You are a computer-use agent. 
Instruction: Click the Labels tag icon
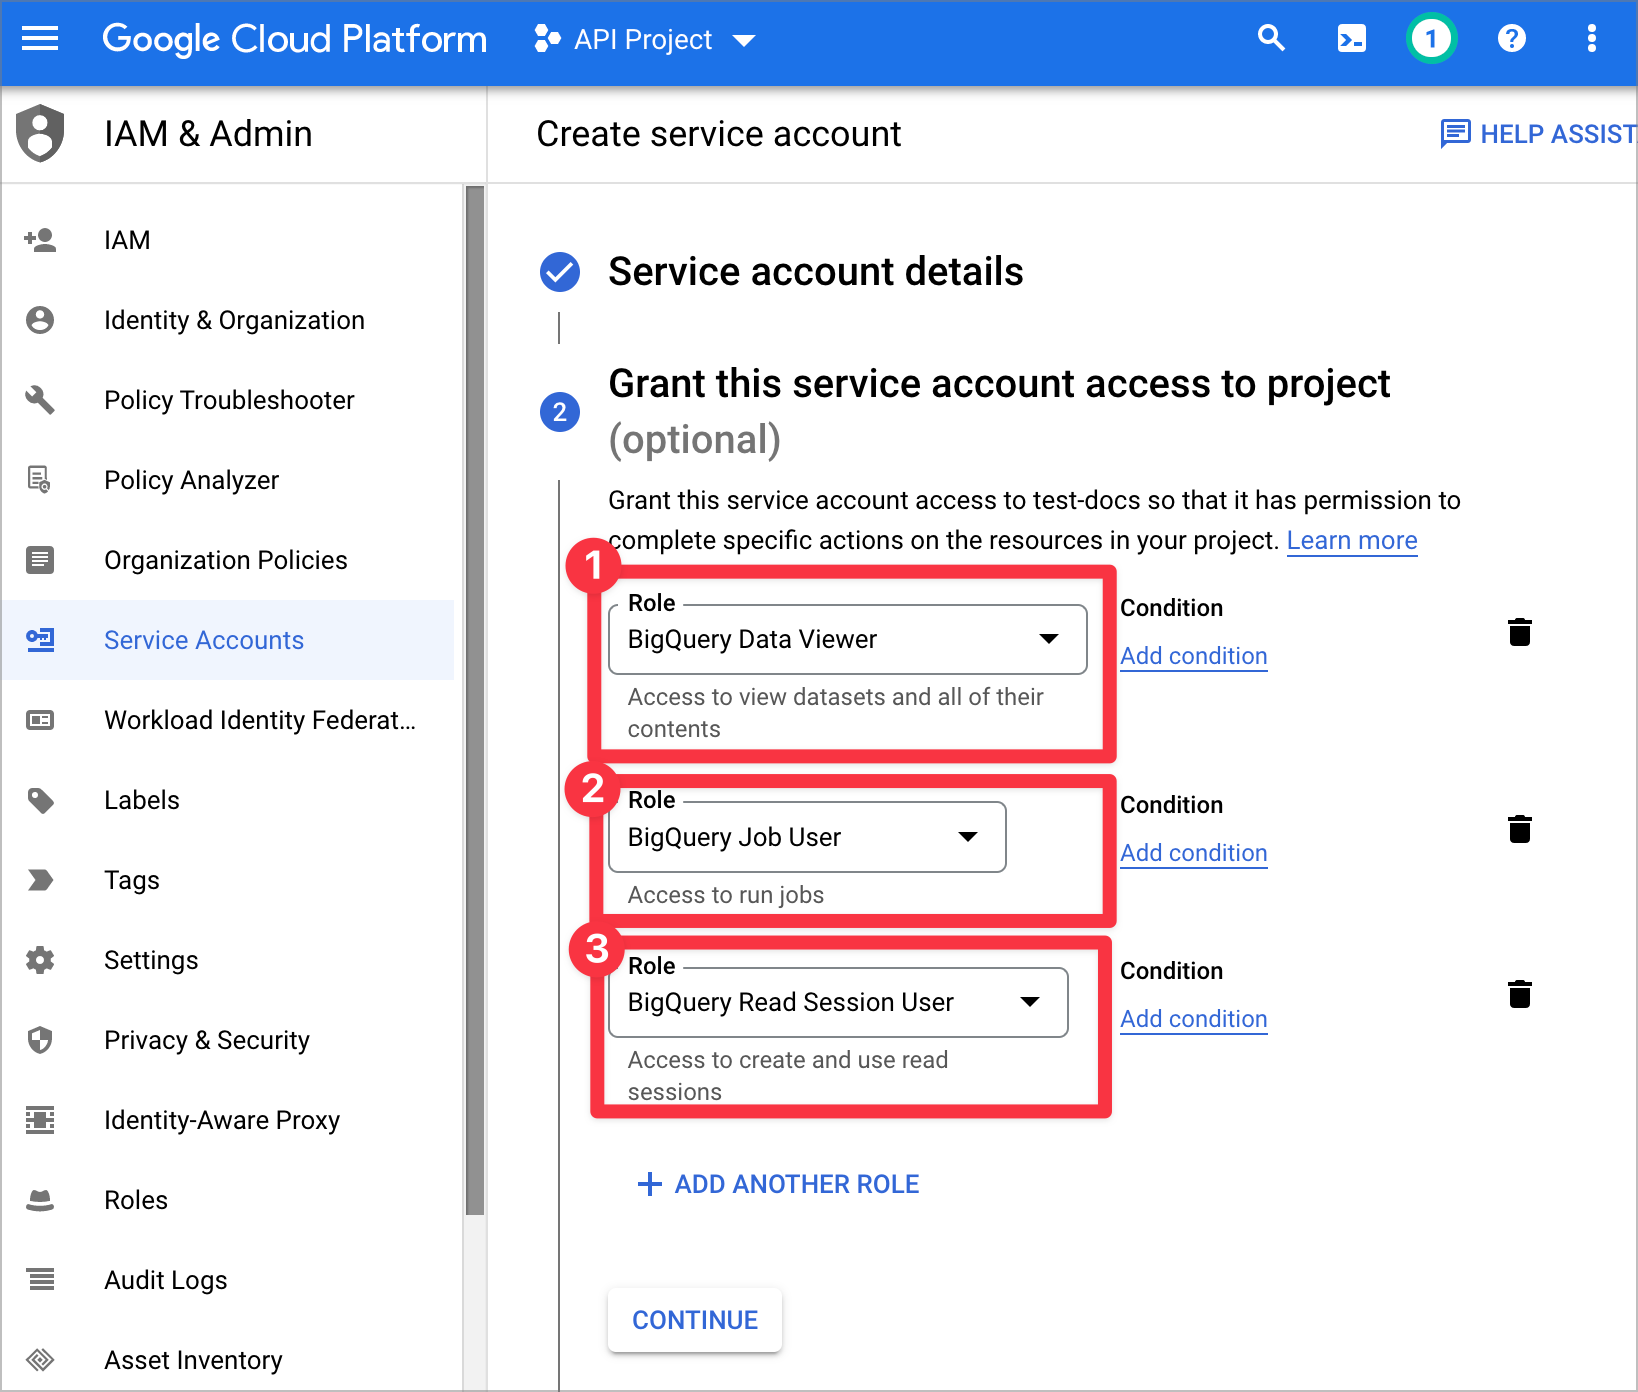pos(40,800)
